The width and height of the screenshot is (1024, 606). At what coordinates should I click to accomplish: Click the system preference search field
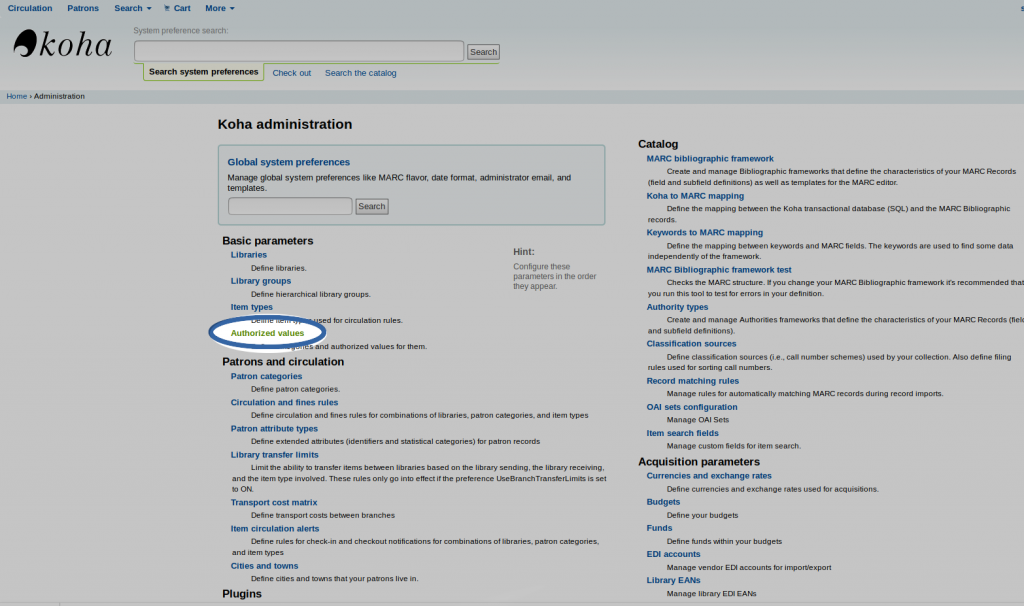pyautogui.click(x=299, y=51)
